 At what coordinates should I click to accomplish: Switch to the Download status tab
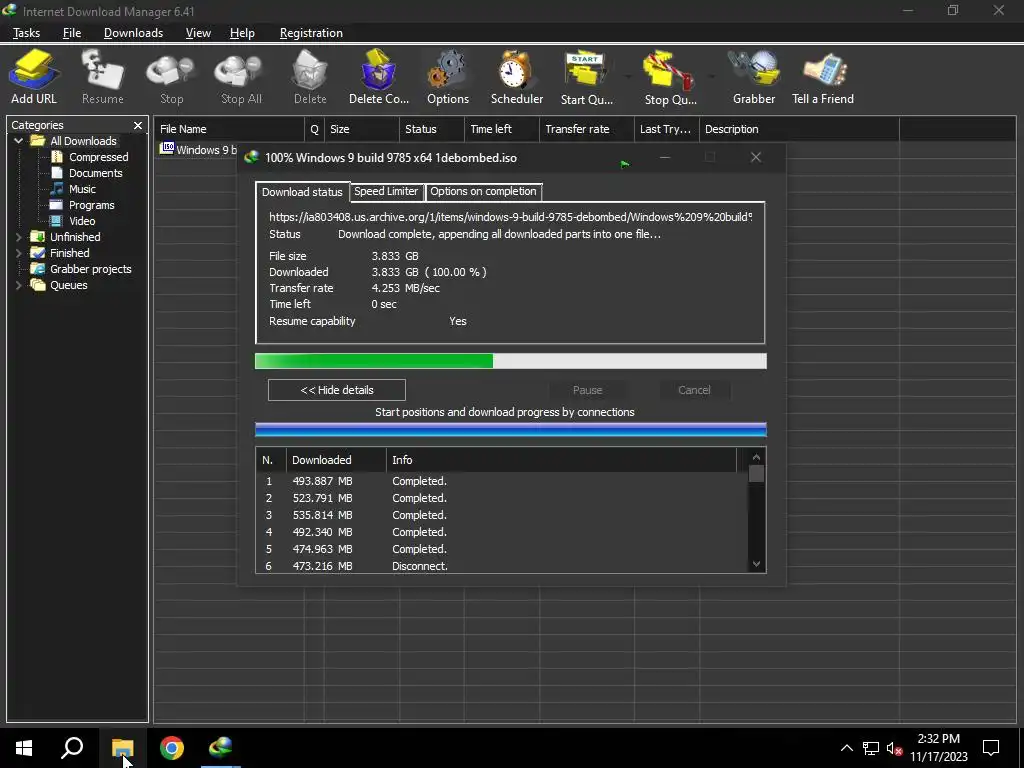coord(302,192)
